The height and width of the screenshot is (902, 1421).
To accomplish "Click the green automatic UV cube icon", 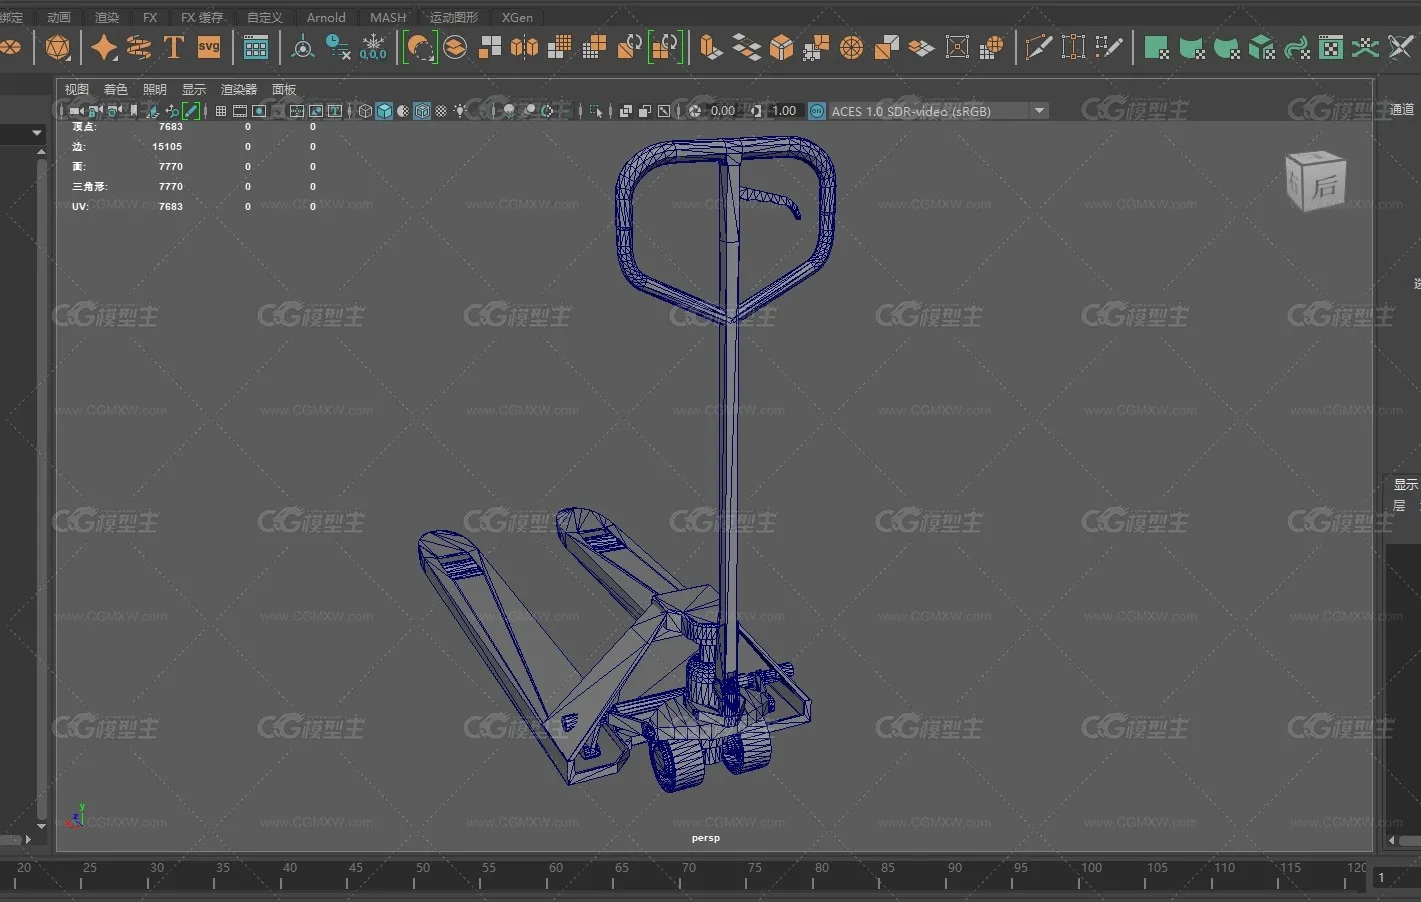I will [x=1262, y=47].
